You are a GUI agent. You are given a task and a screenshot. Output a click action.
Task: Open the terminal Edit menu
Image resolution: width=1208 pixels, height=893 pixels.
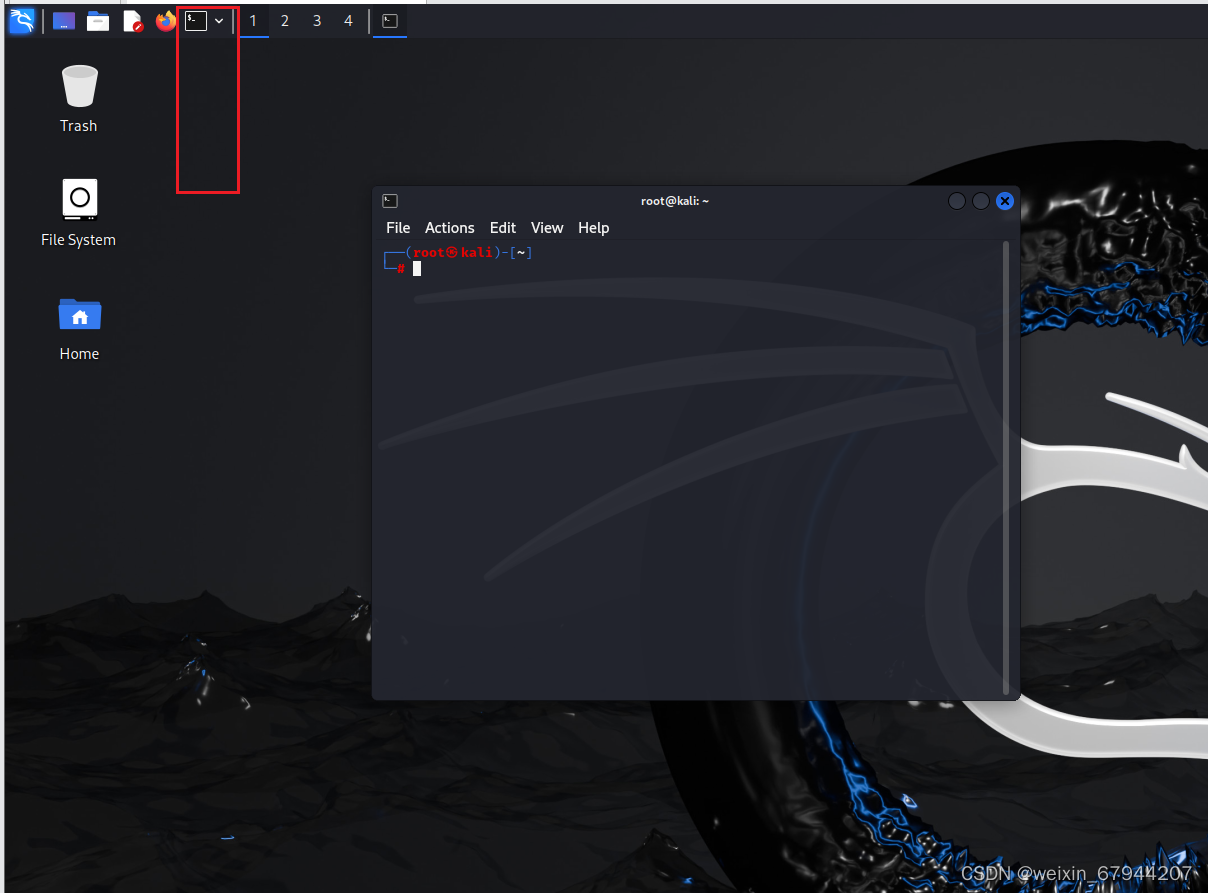pos(503,228)
